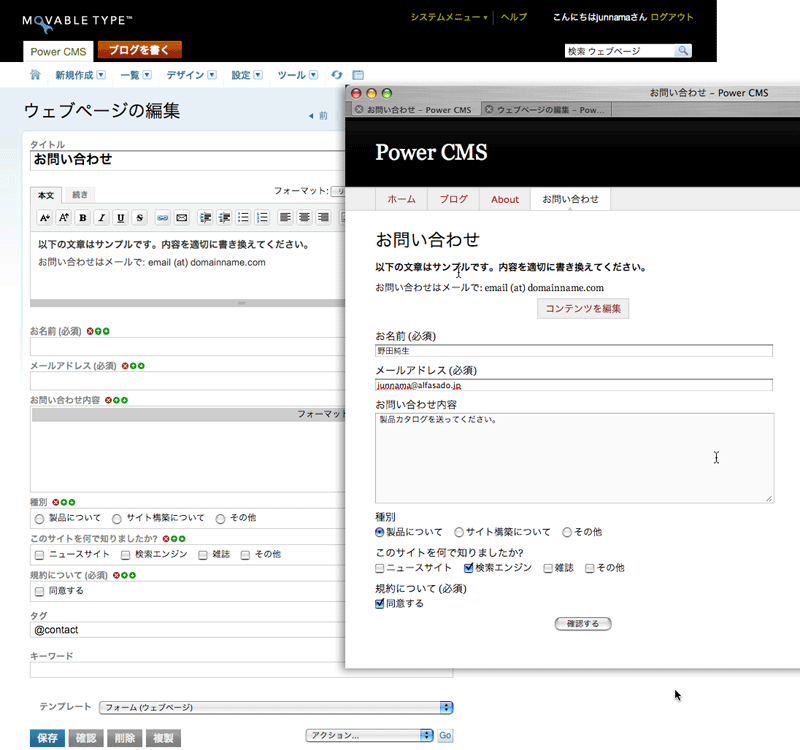Delete the お名前 field with its red icon

90,331
